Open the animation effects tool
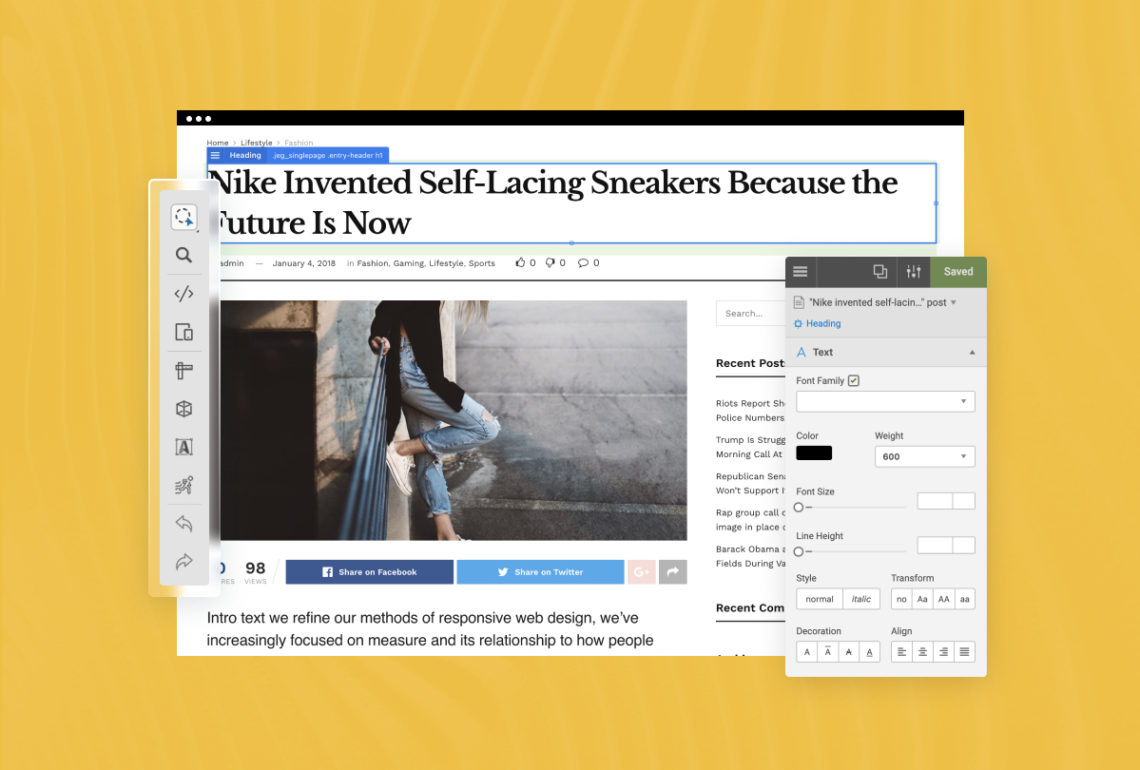This screenshot has height=770, width=1140. (184, 485)
